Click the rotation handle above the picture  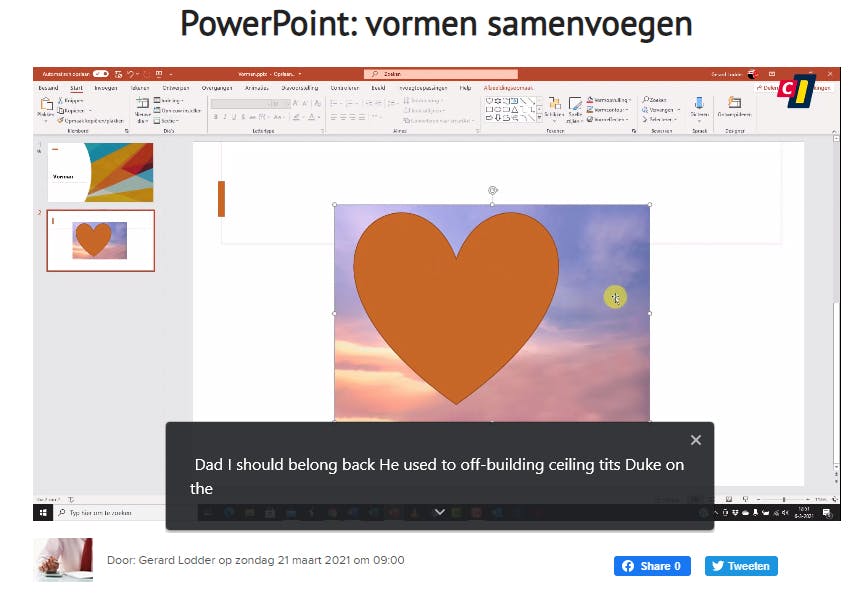493,190
